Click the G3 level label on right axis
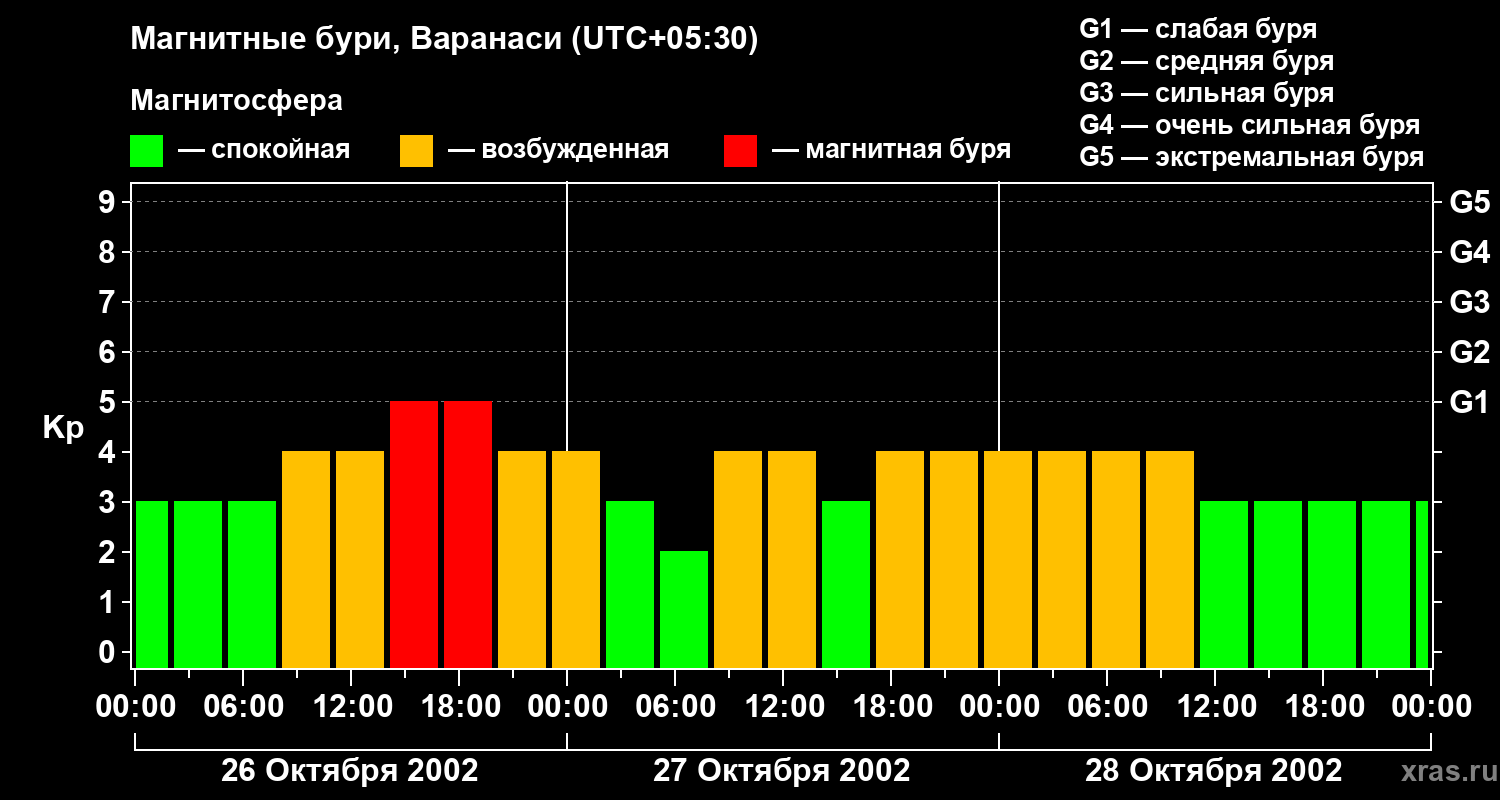 coord(1469,302)
